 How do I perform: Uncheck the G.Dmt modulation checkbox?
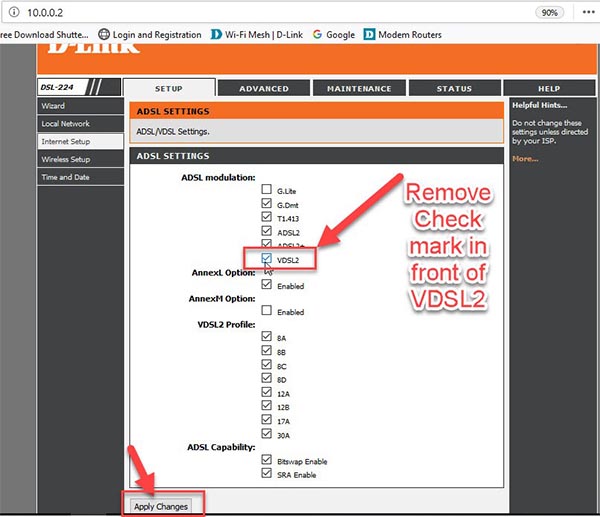tap(266, 203)
